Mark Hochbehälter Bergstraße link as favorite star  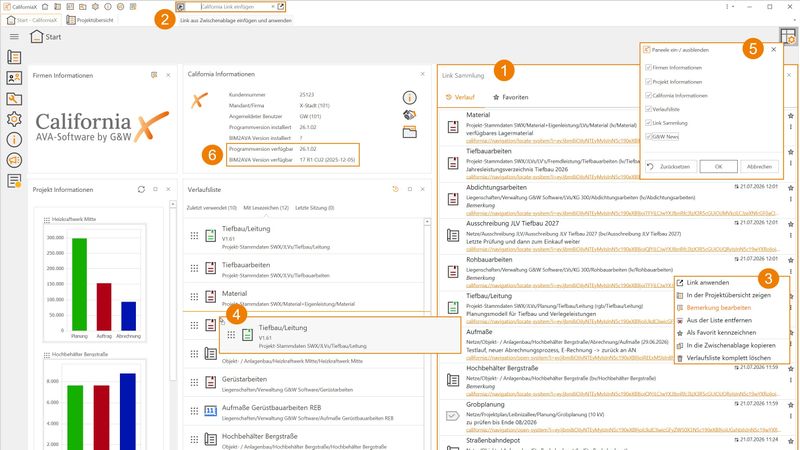tap(790, 368)
